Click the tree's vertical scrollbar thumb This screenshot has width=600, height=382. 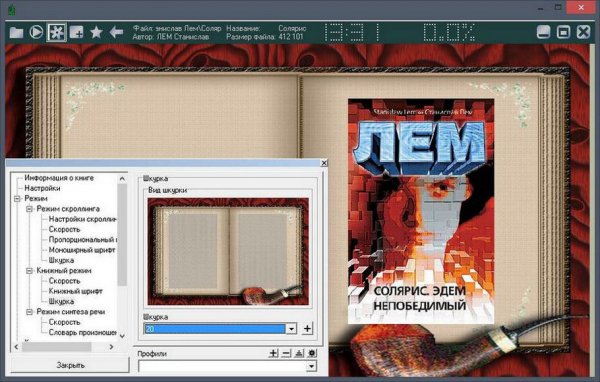(122, 235)
